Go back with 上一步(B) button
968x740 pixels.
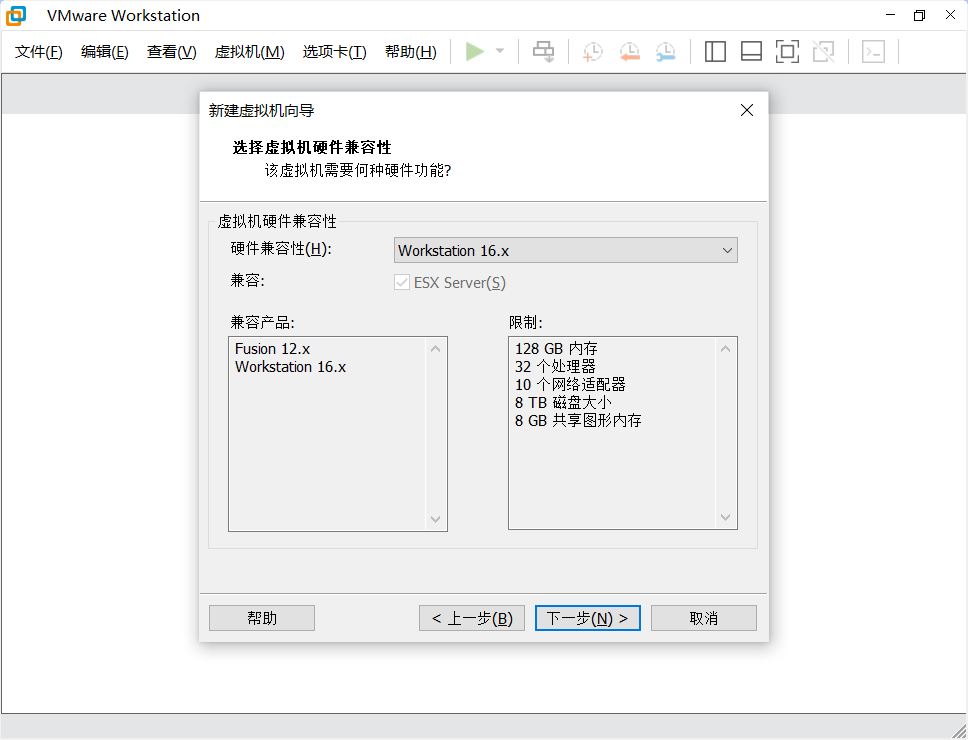(472, 618)
